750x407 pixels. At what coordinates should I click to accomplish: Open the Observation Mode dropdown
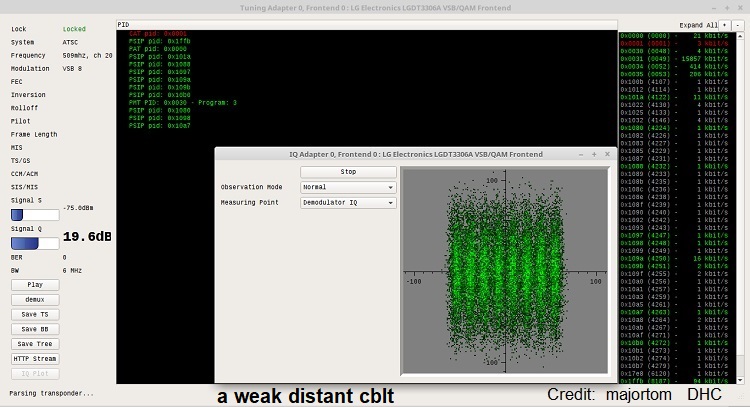[348, 187]
